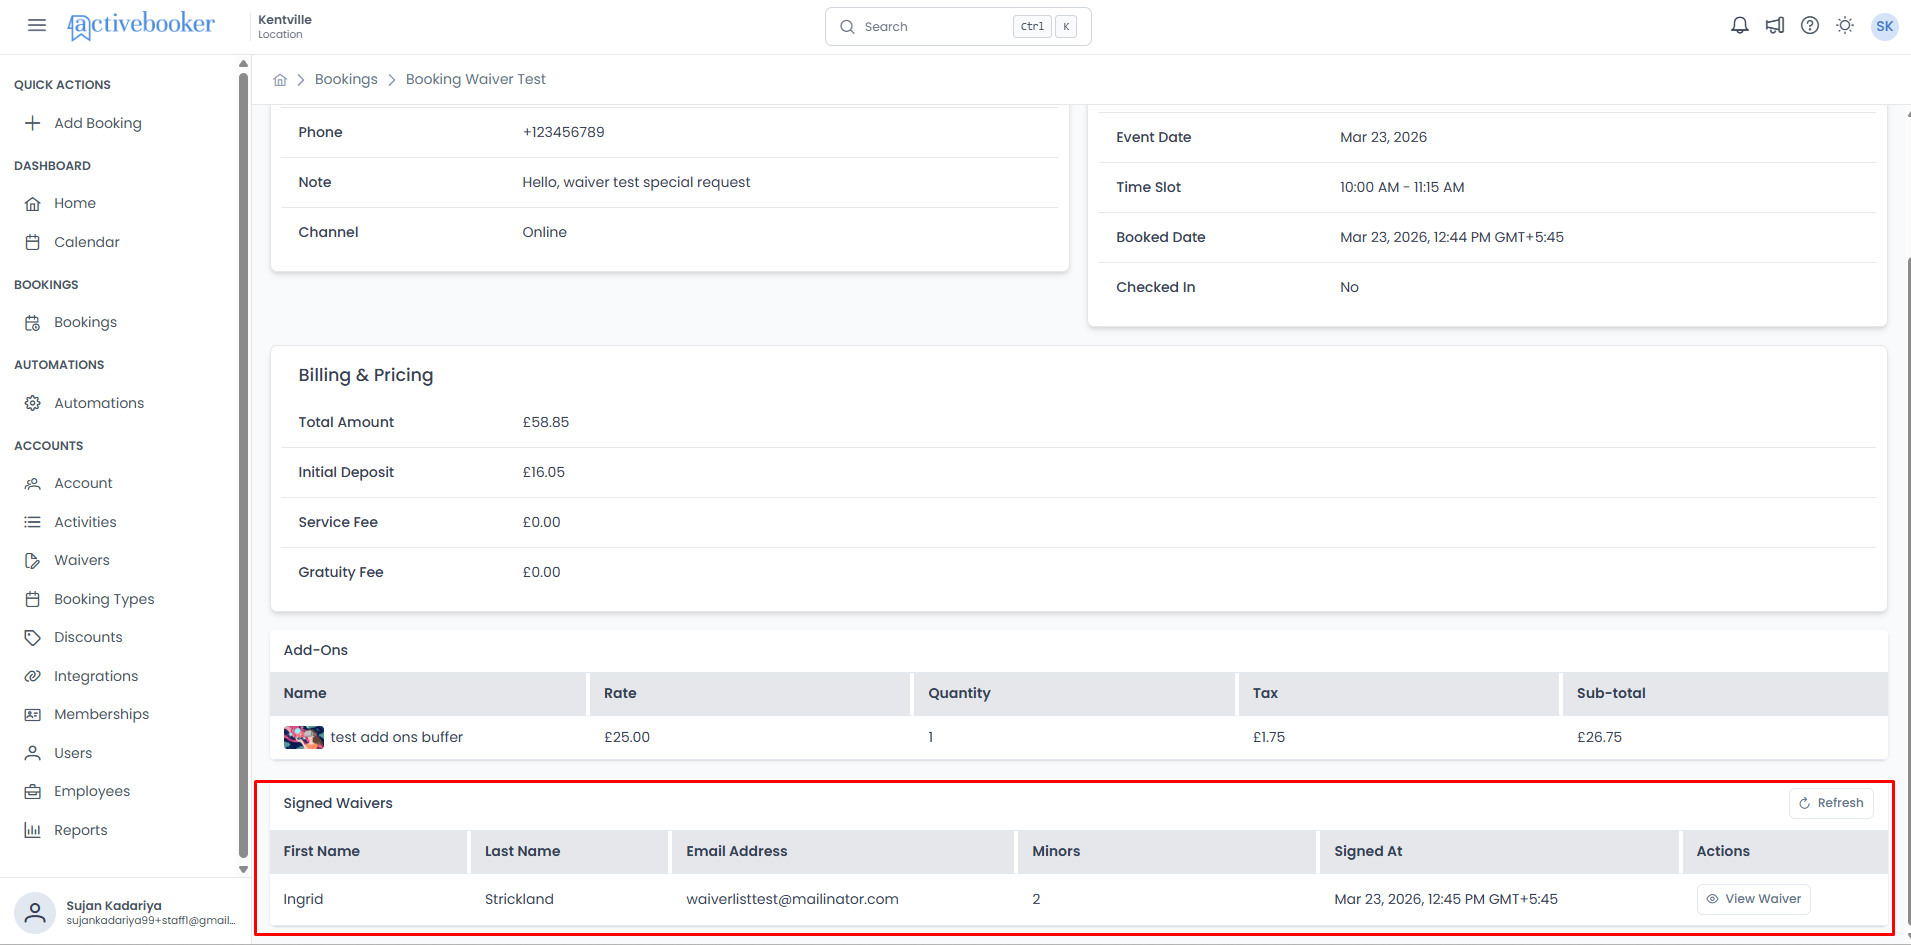Click the Initial Deposit £16.05 value
Image resolution: width=1911 pixels, height=945 pixels.
coord(544,472)
